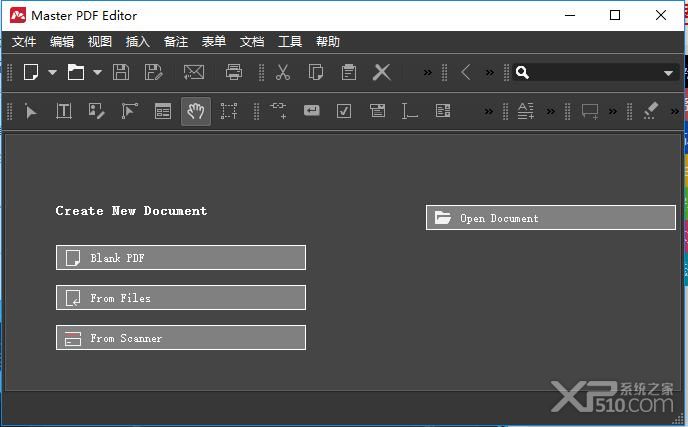The width and height of the screenshot is (688, 427).
Task: Click the Check Box form field icon
Action: pos(344,111)
